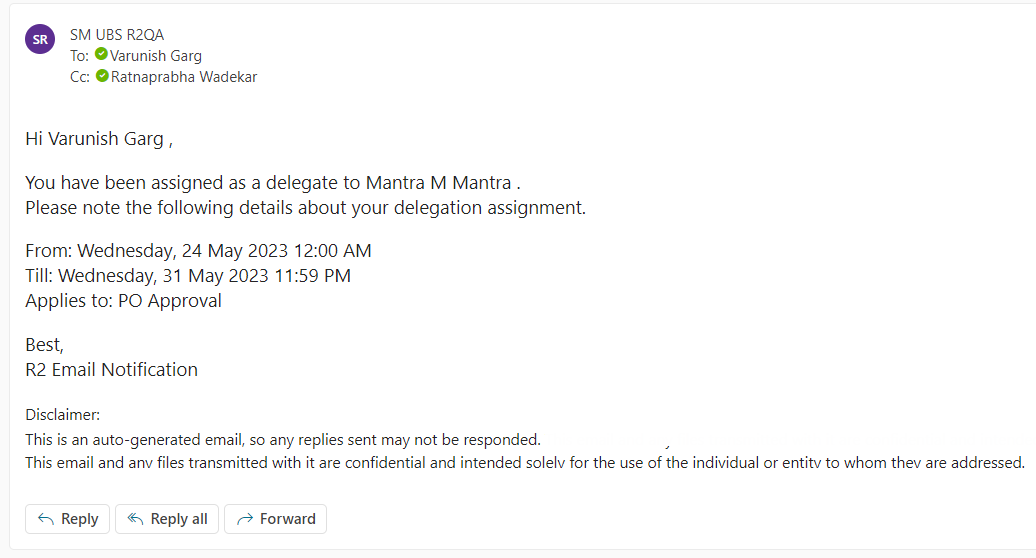Click the "Hi Varunish Garg" greeting line
Image resolution: width=1036 pixels, height=558 pixels.
tap(99, 139)
